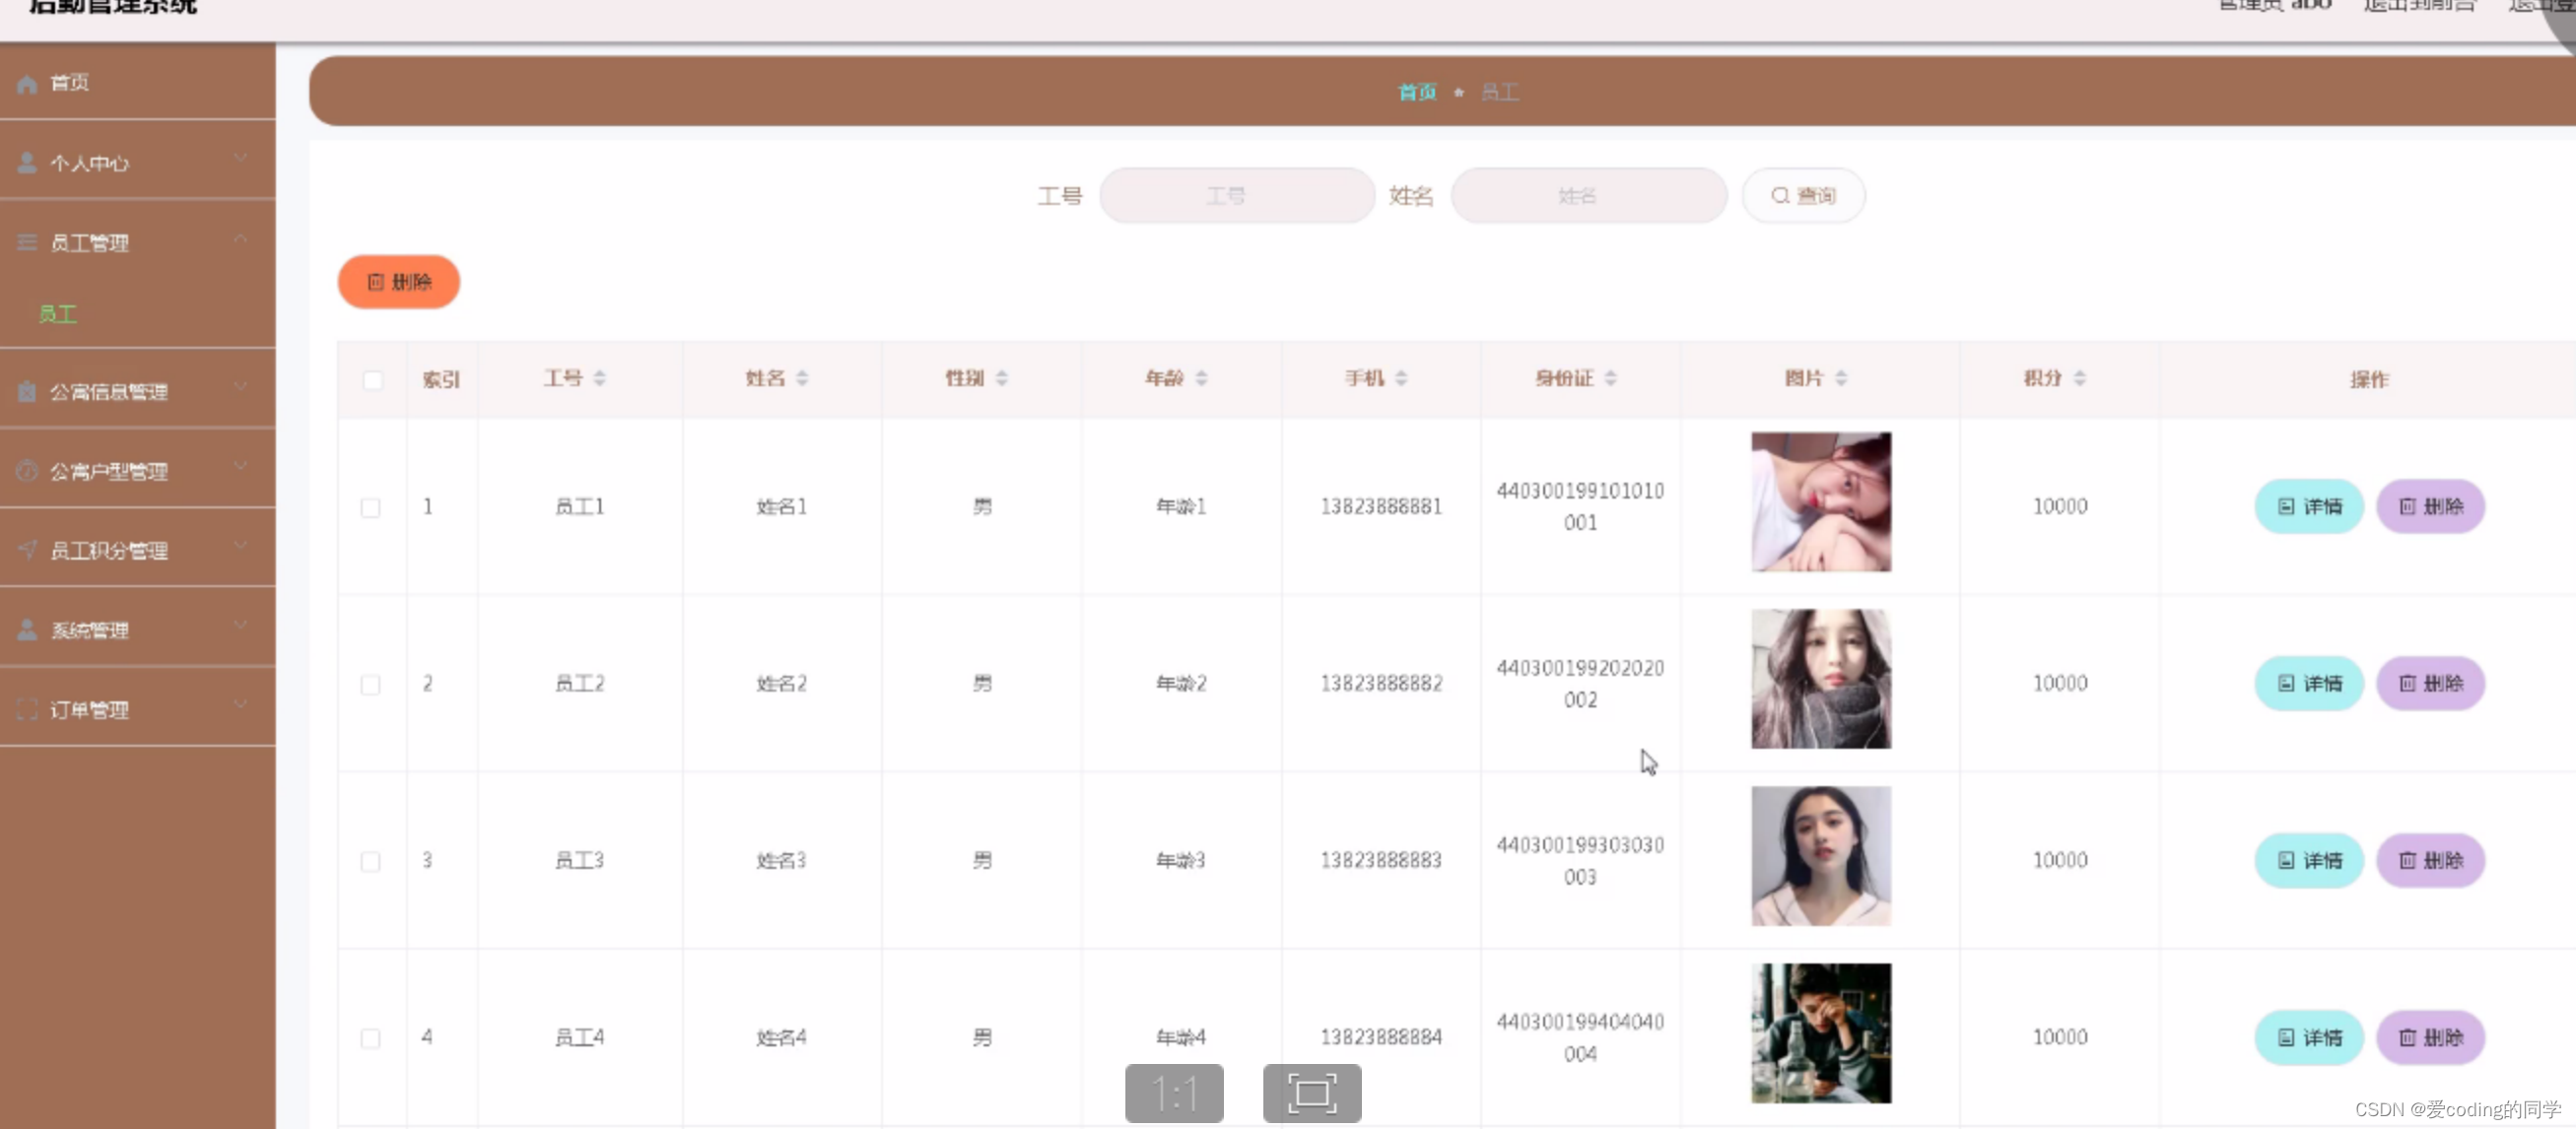The height and width of the screenshot is (1129, 2576).
Task: Click the 1:1 actual size overlay button
Action: tap(1174, 1093)
